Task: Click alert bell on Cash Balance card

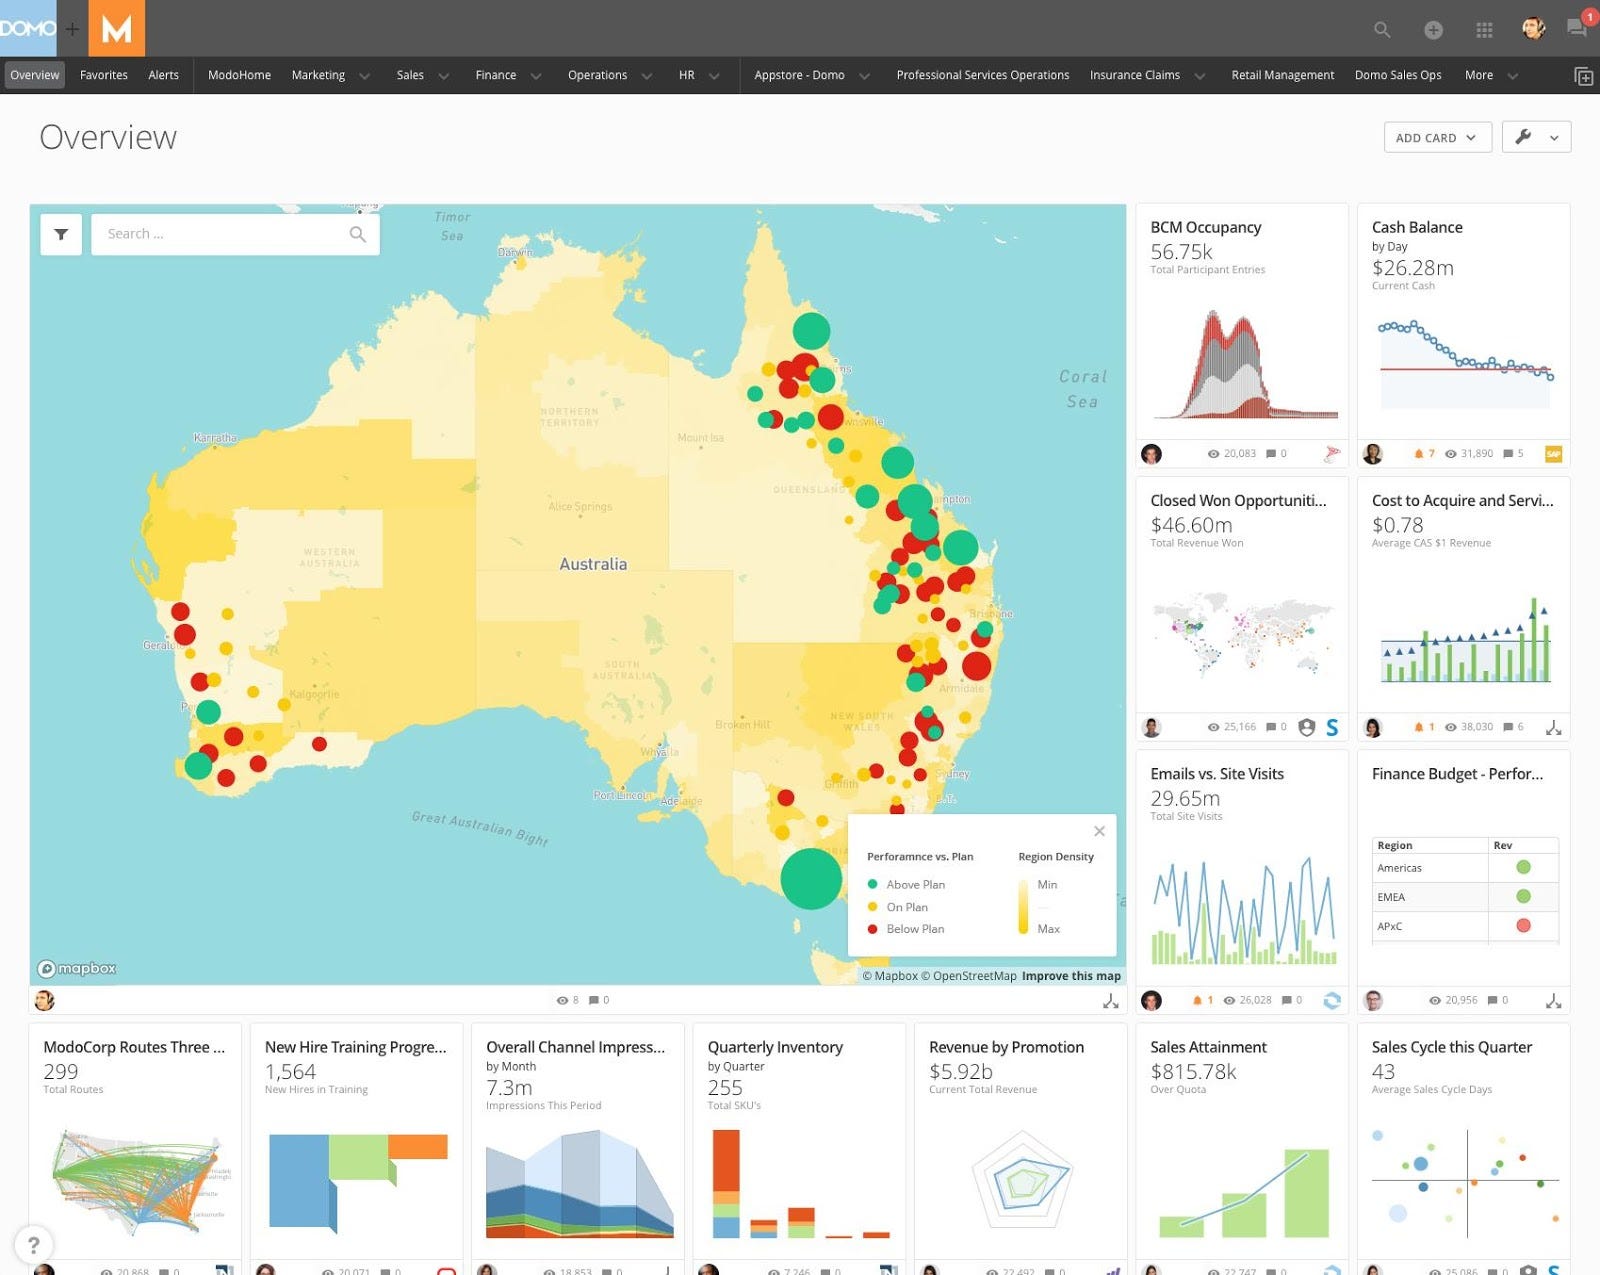Action: (x=1418, y=454)
